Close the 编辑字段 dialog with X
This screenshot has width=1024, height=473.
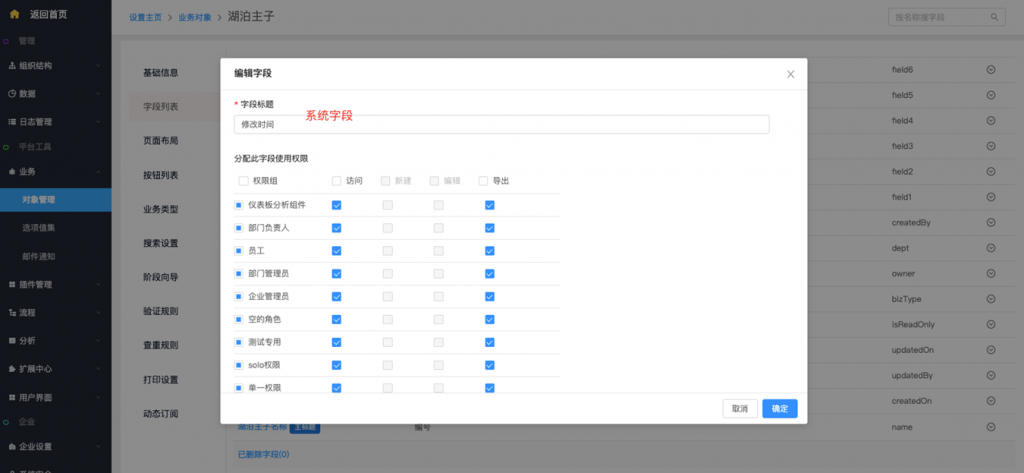click(x=790, y=74)
